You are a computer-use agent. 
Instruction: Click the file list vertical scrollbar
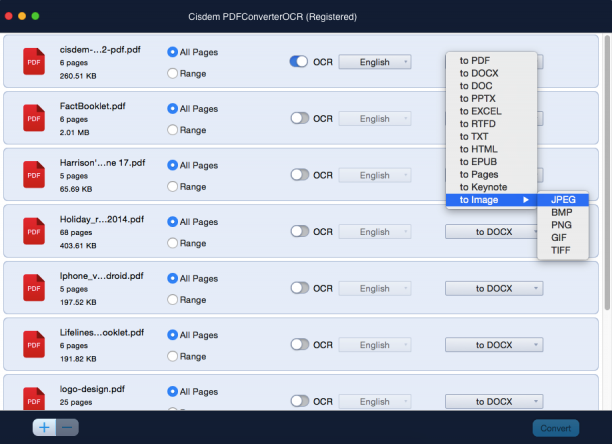[607, 172]
